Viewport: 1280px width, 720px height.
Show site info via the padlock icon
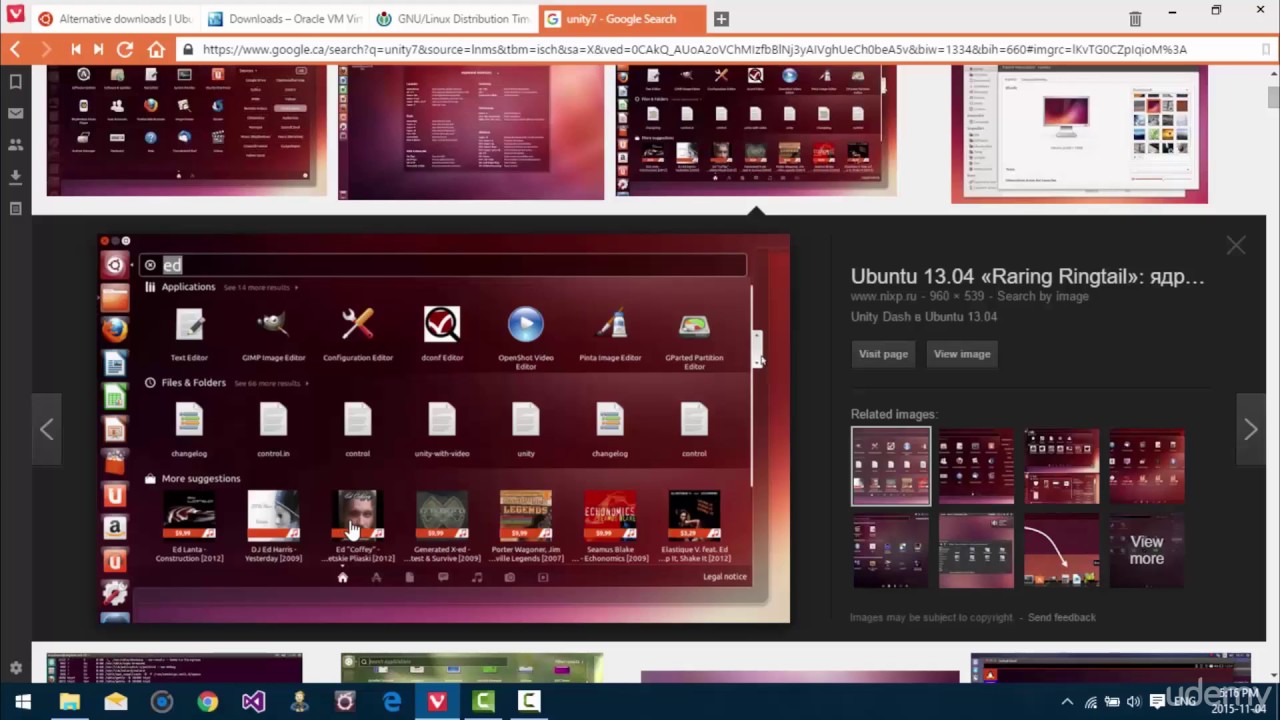(188, 49)
